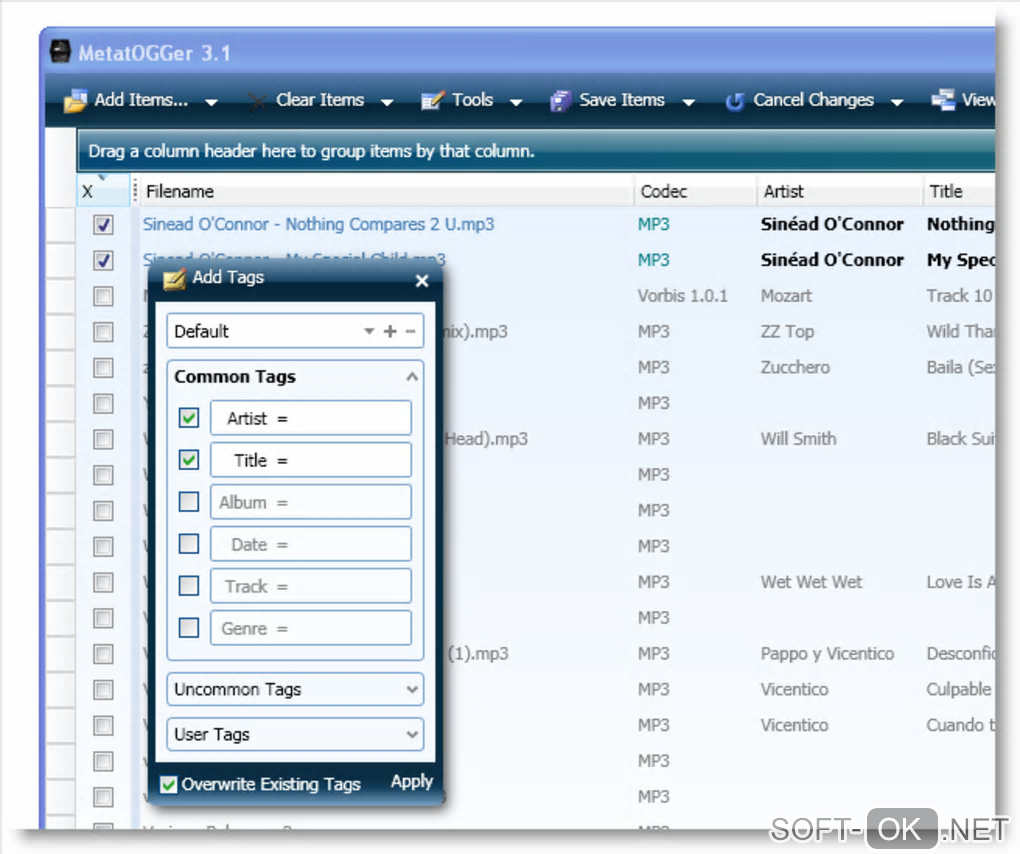Select file Sinead O'Connor - Nothing Compares 2 U.mp3
1020x854 pixels.
point(318,224)
